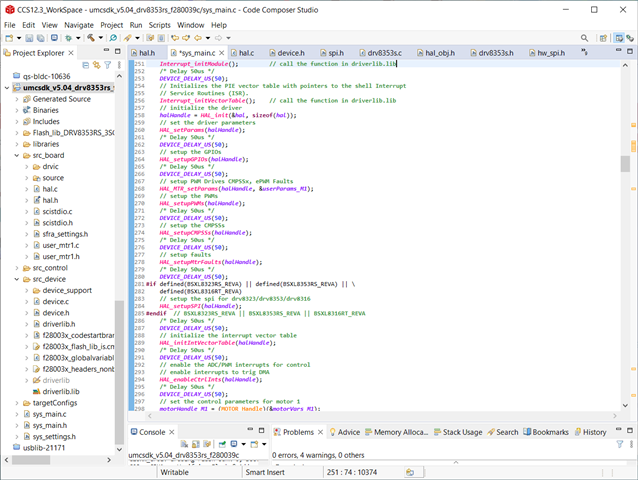Open the Stack Usage tab
This screenshot has width=638, height=480.
click(x=458, y=432)
